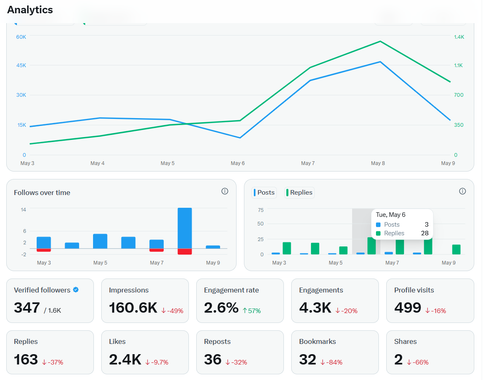Click the Follows over time title

point(42,193)
